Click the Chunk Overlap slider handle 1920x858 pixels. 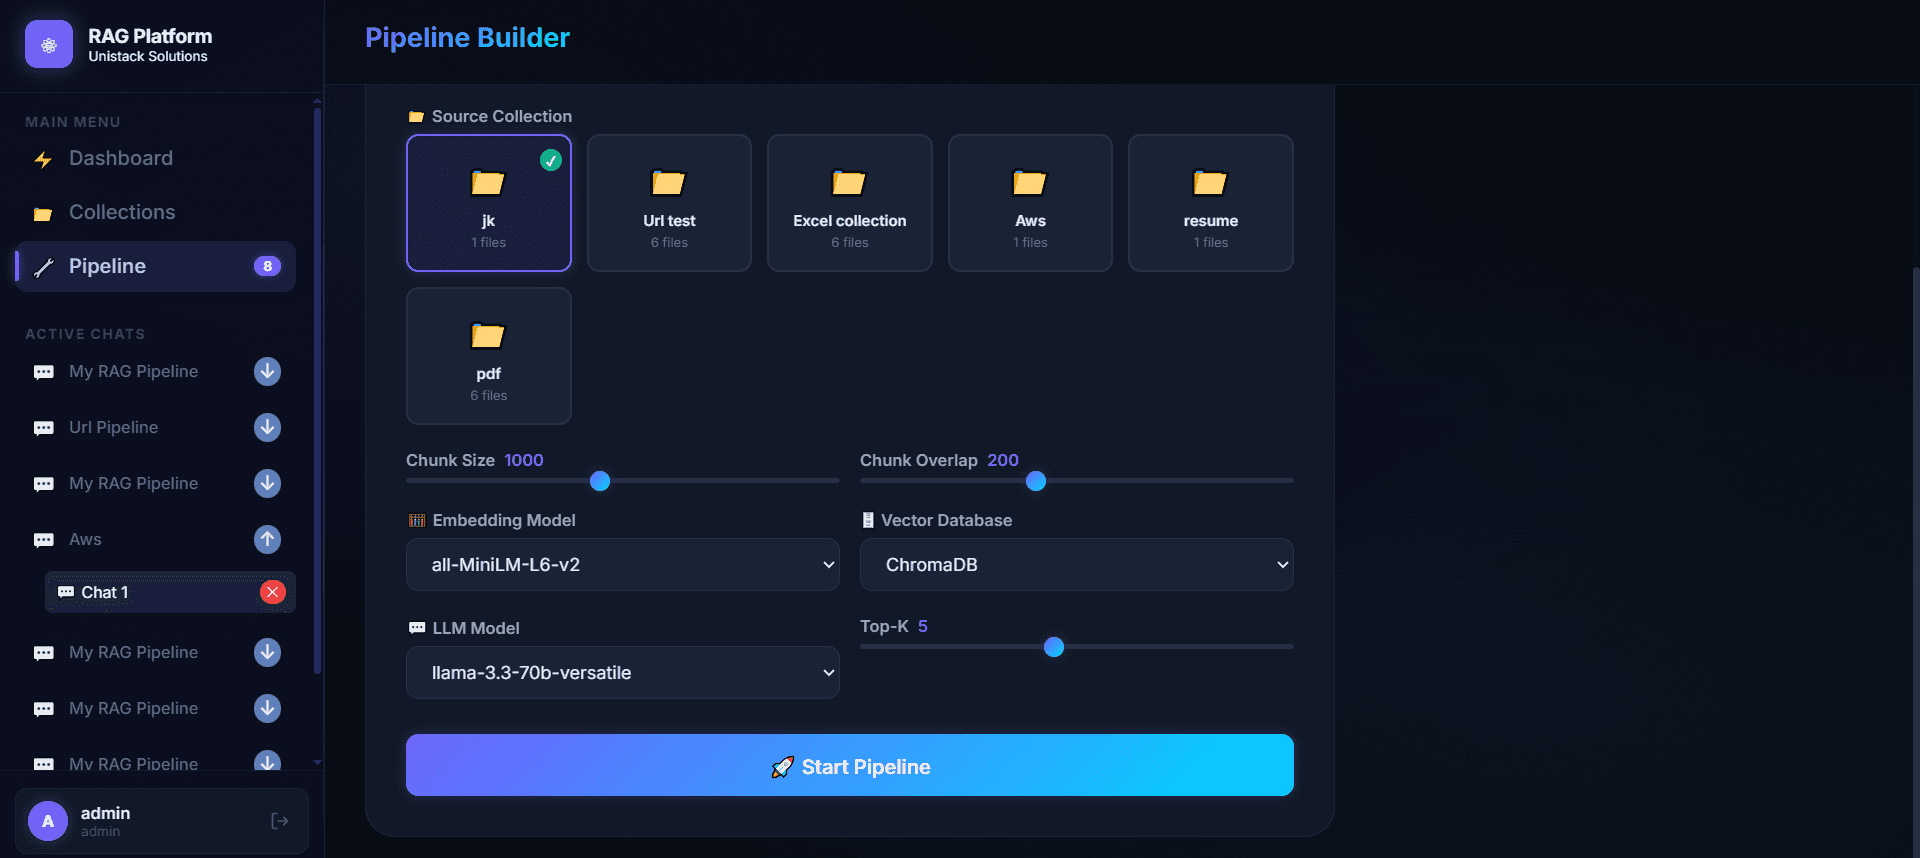tap(1036, 481)
